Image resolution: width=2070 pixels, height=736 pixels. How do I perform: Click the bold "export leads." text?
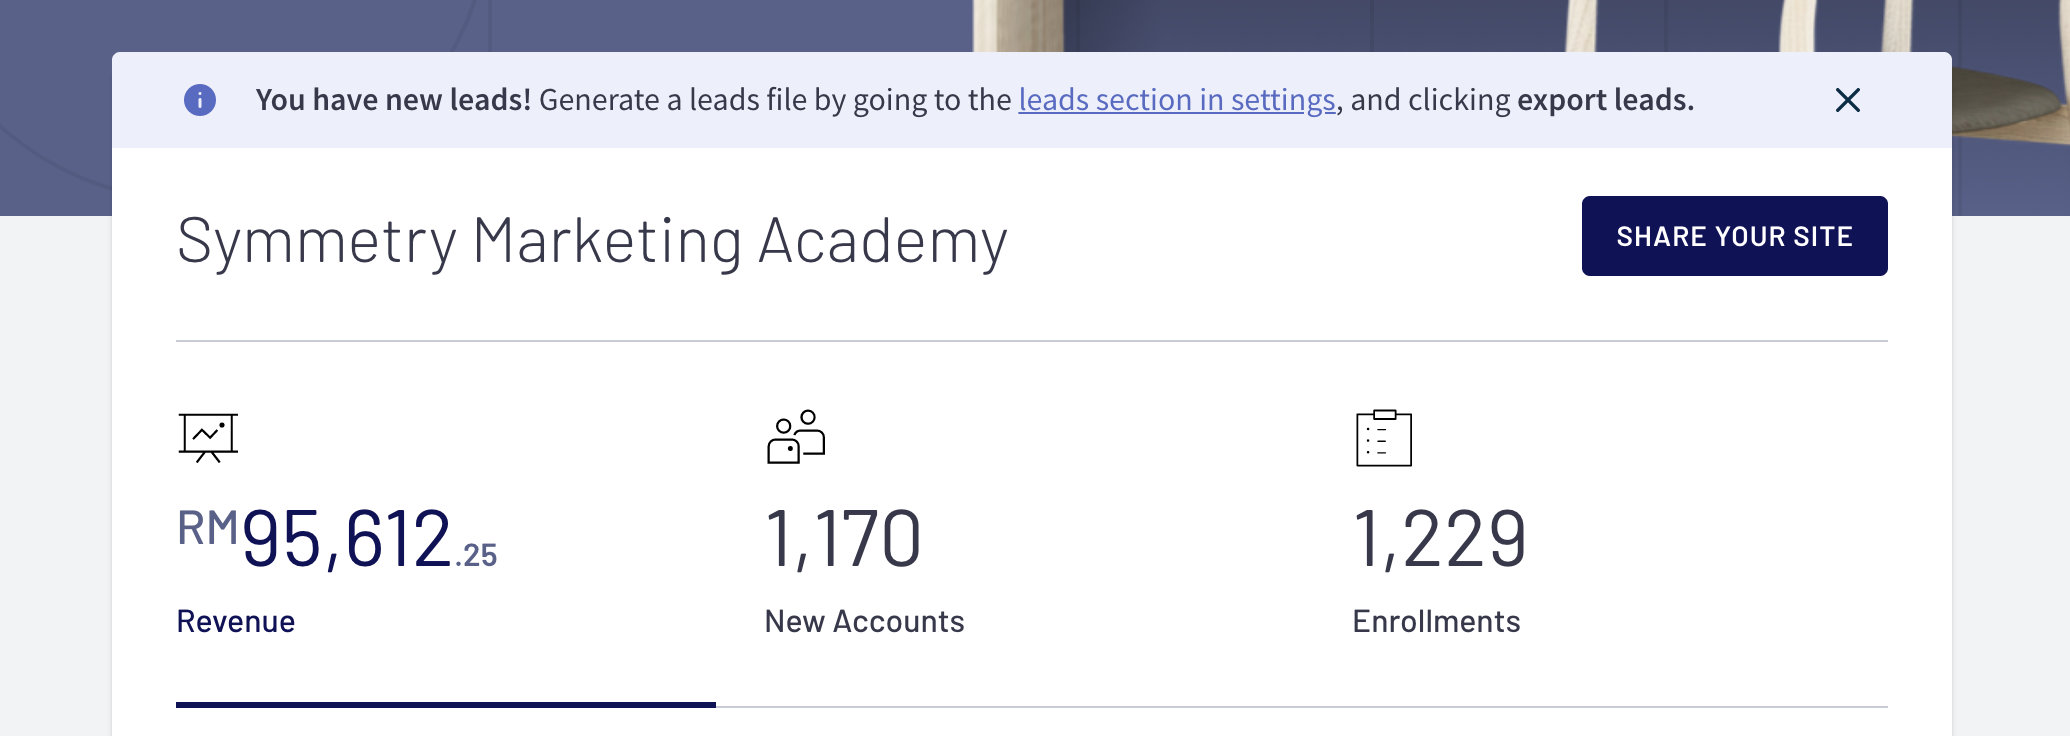(1605, 100)
